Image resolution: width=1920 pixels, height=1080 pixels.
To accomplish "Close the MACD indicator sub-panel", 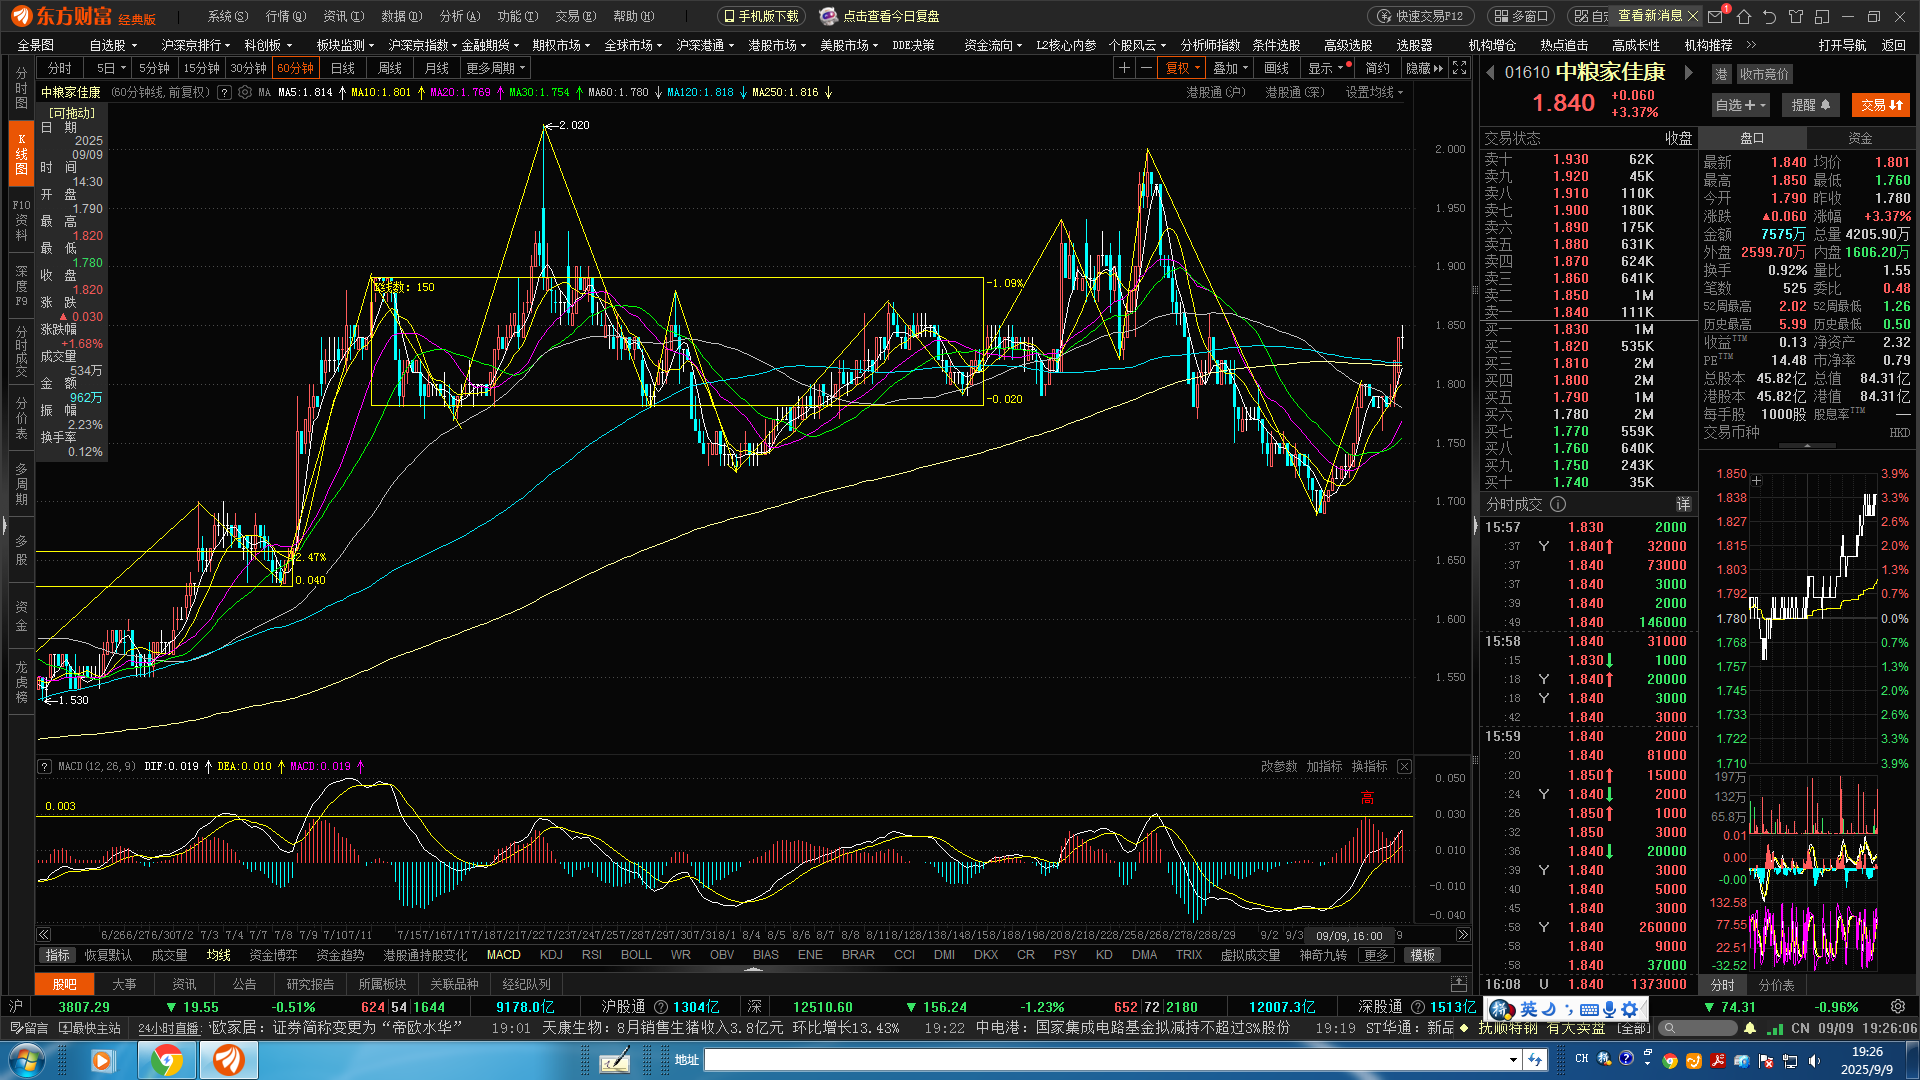I will click(x=1404, y=766).
